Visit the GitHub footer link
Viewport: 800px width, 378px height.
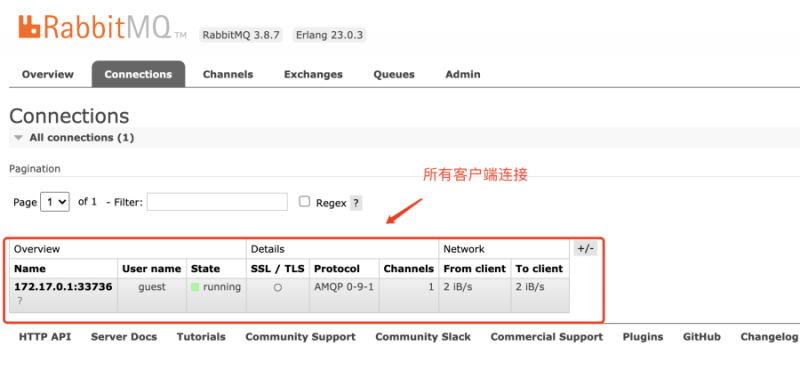[702, 337]
